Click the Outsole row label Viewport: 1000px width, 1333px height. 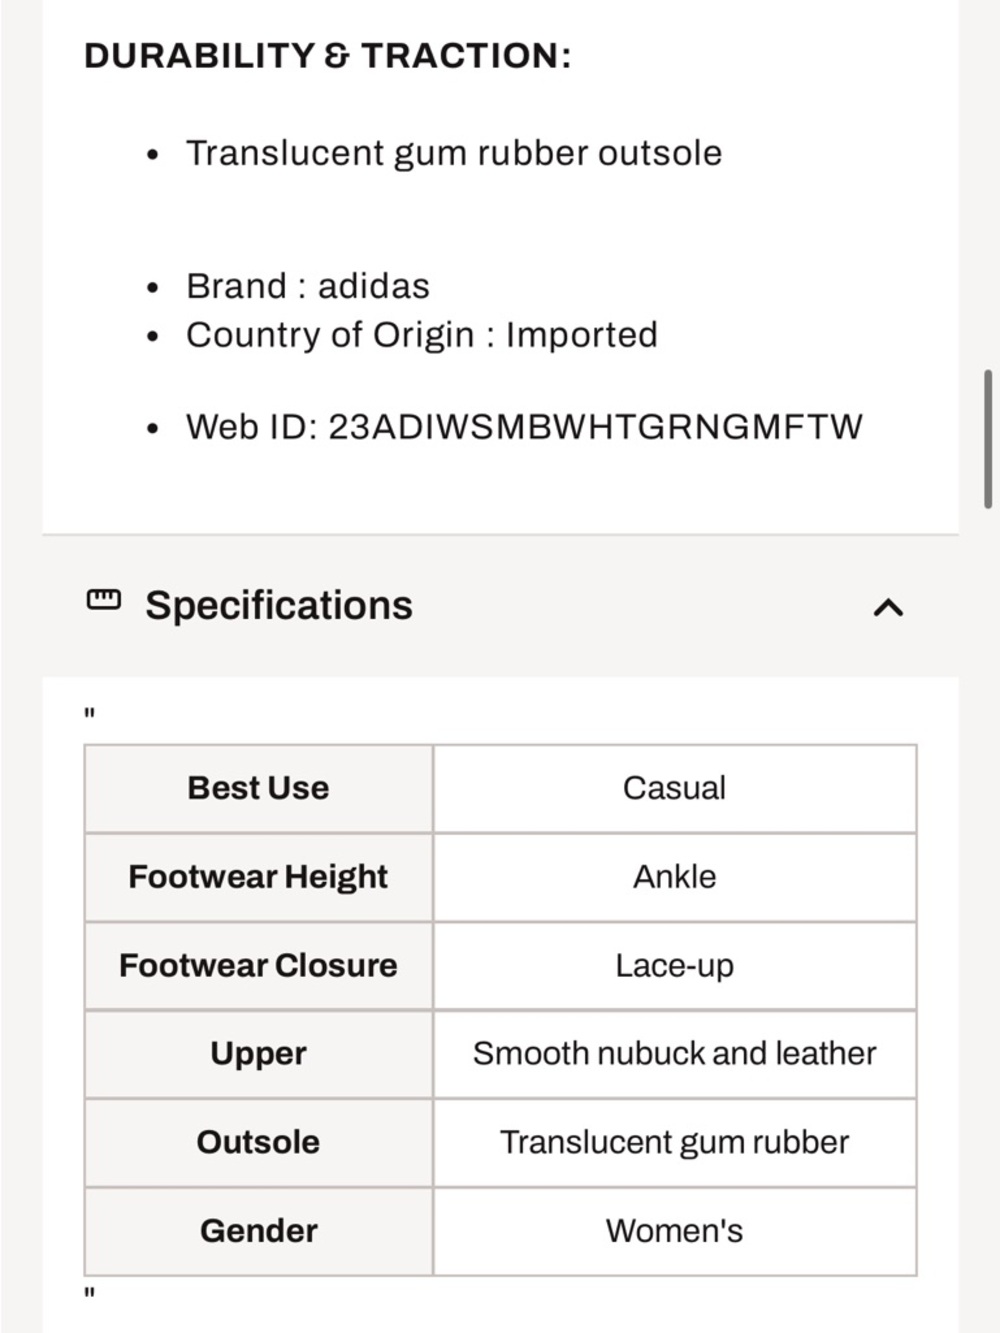click(x=258, y=1142)
